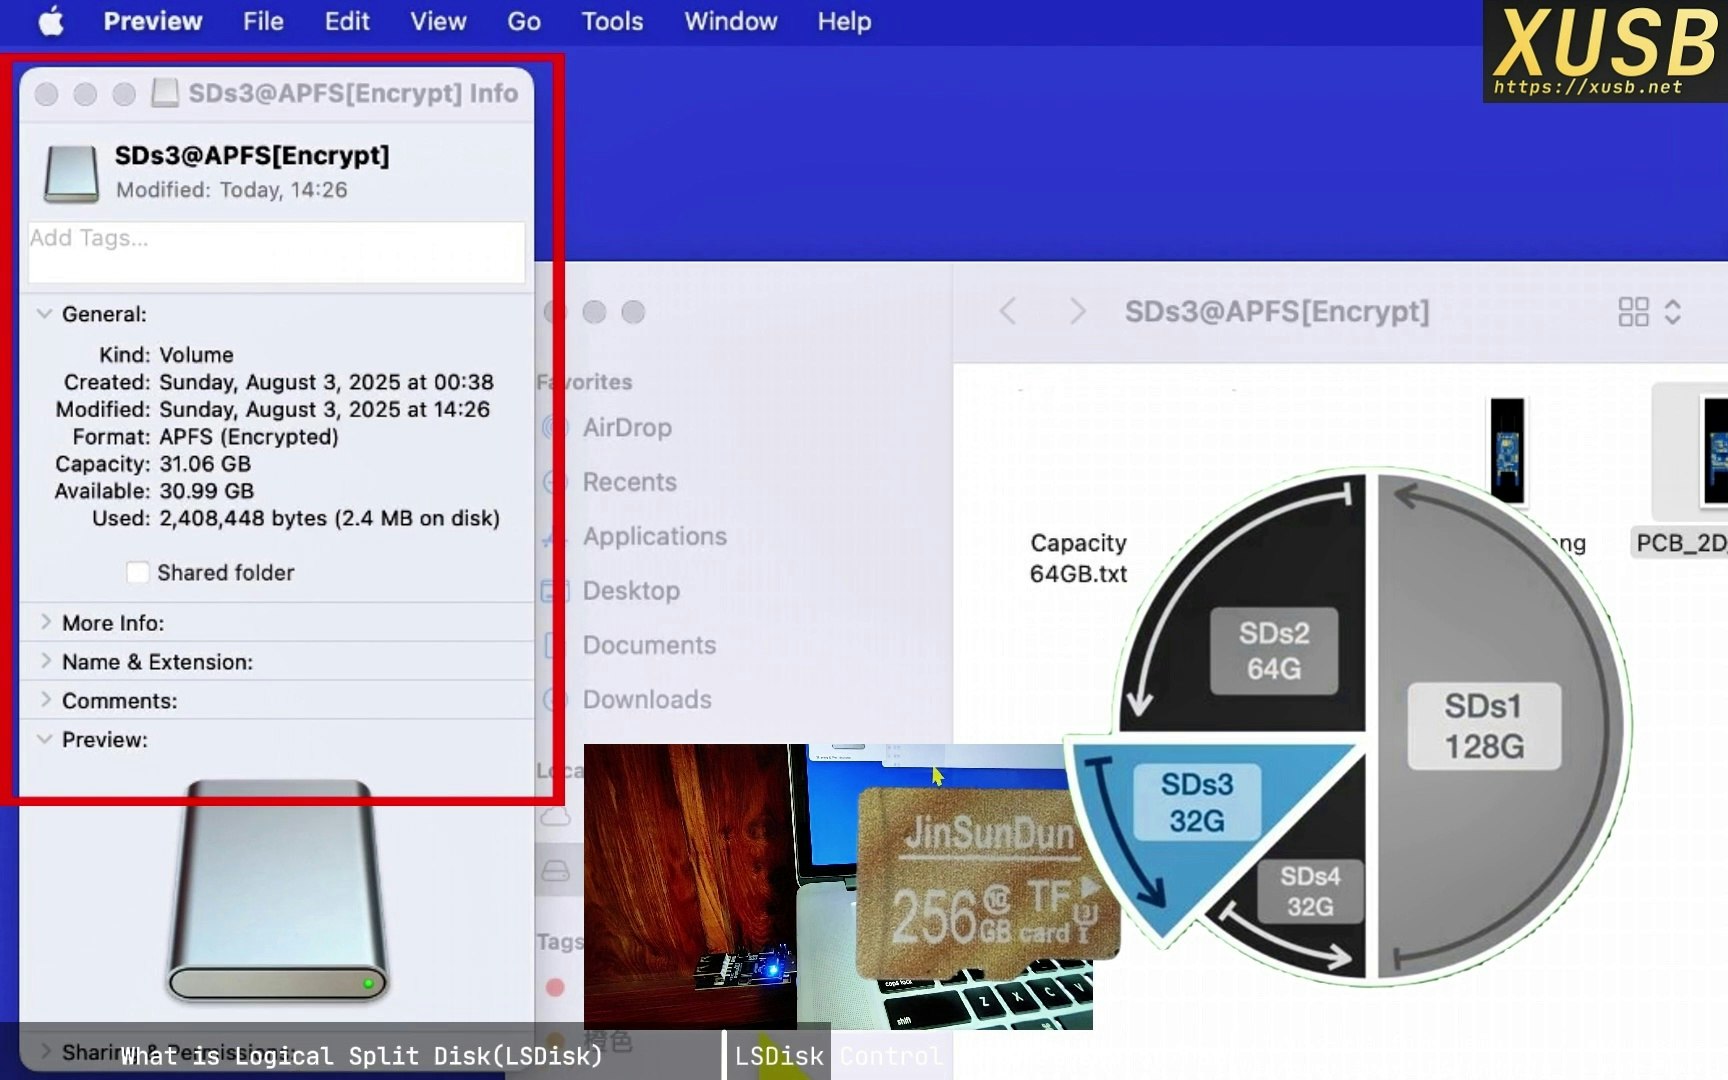Open the Applications sidebar item
1728x1080 pixels.
click(x=655, y=537)
